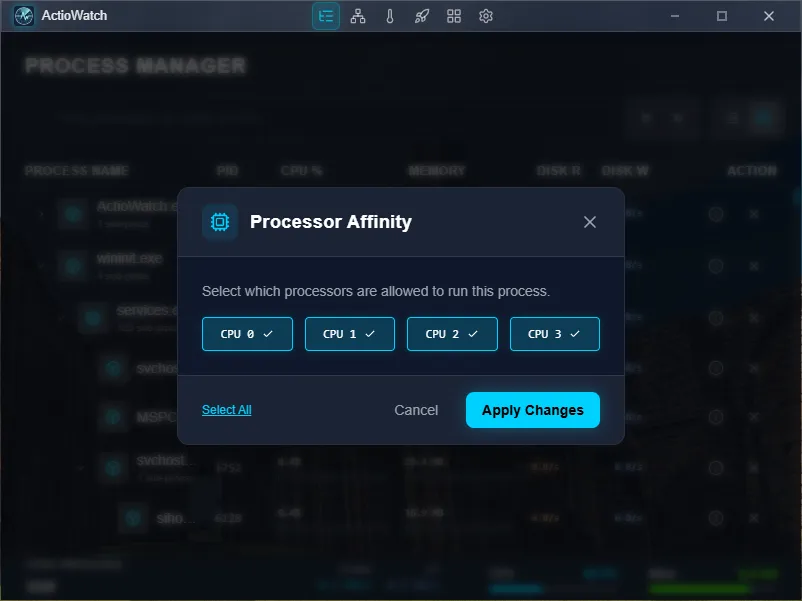Close the Processor Affinity dialog with X
Screen dimensions: 802x601
coord(589,222)
